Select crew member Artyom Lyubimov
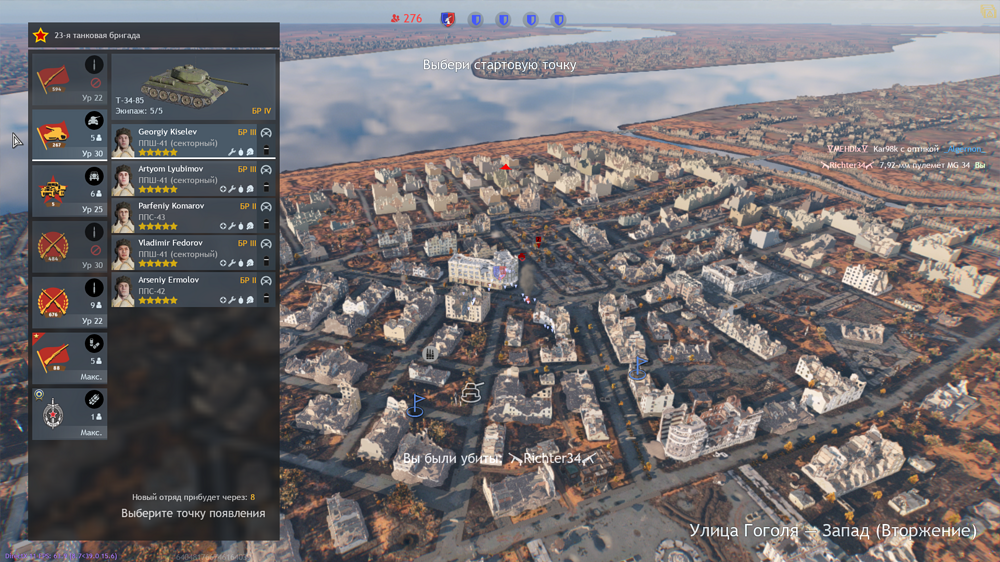This screenshot has height=562, width=1000. (x=193, y=179)
